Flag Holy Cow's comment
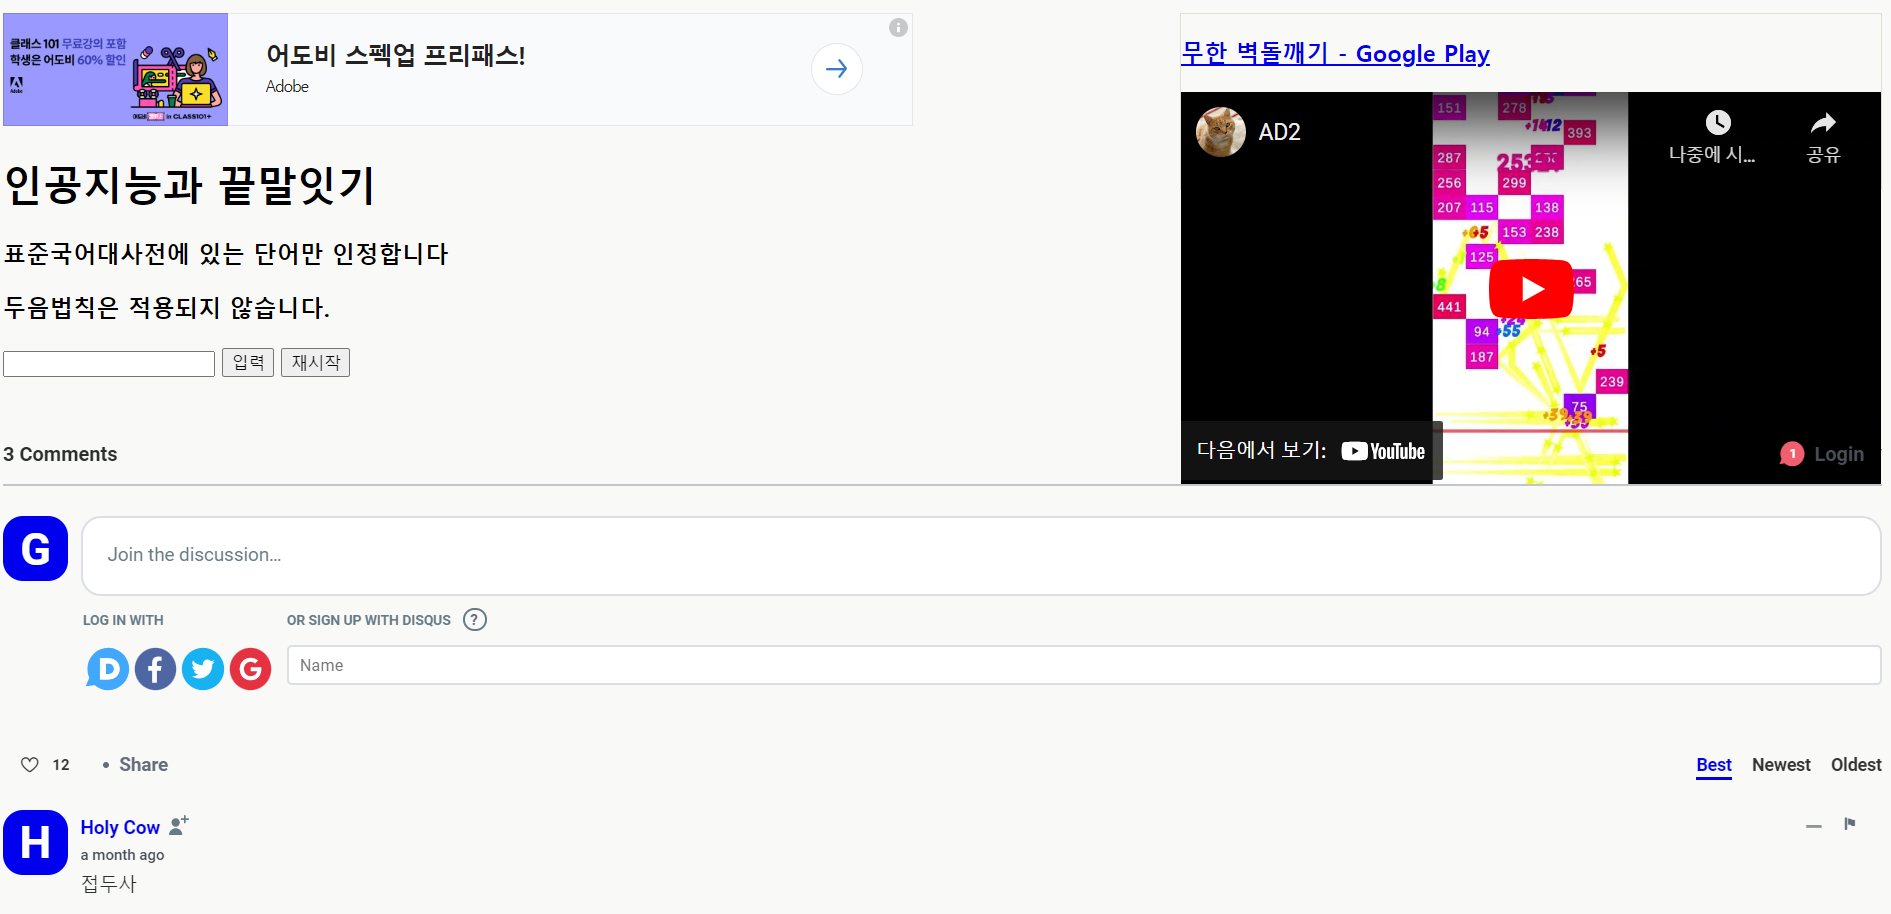The height and width of the screenshot is (914, 1891). [x=1849, y=824]
